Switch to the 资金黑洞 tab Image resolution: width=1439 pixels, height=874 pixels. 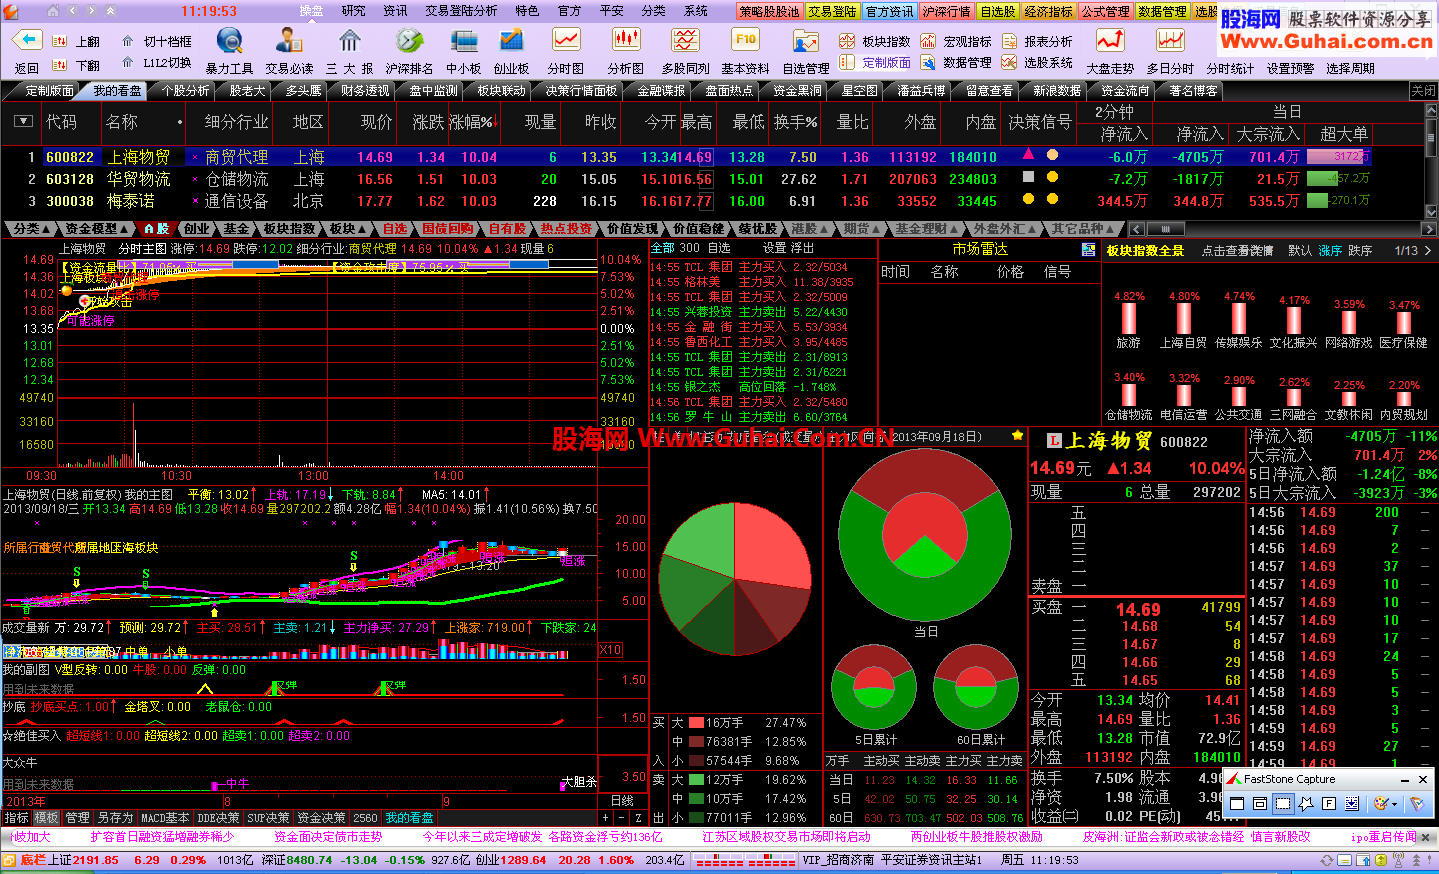pos(797,90)
